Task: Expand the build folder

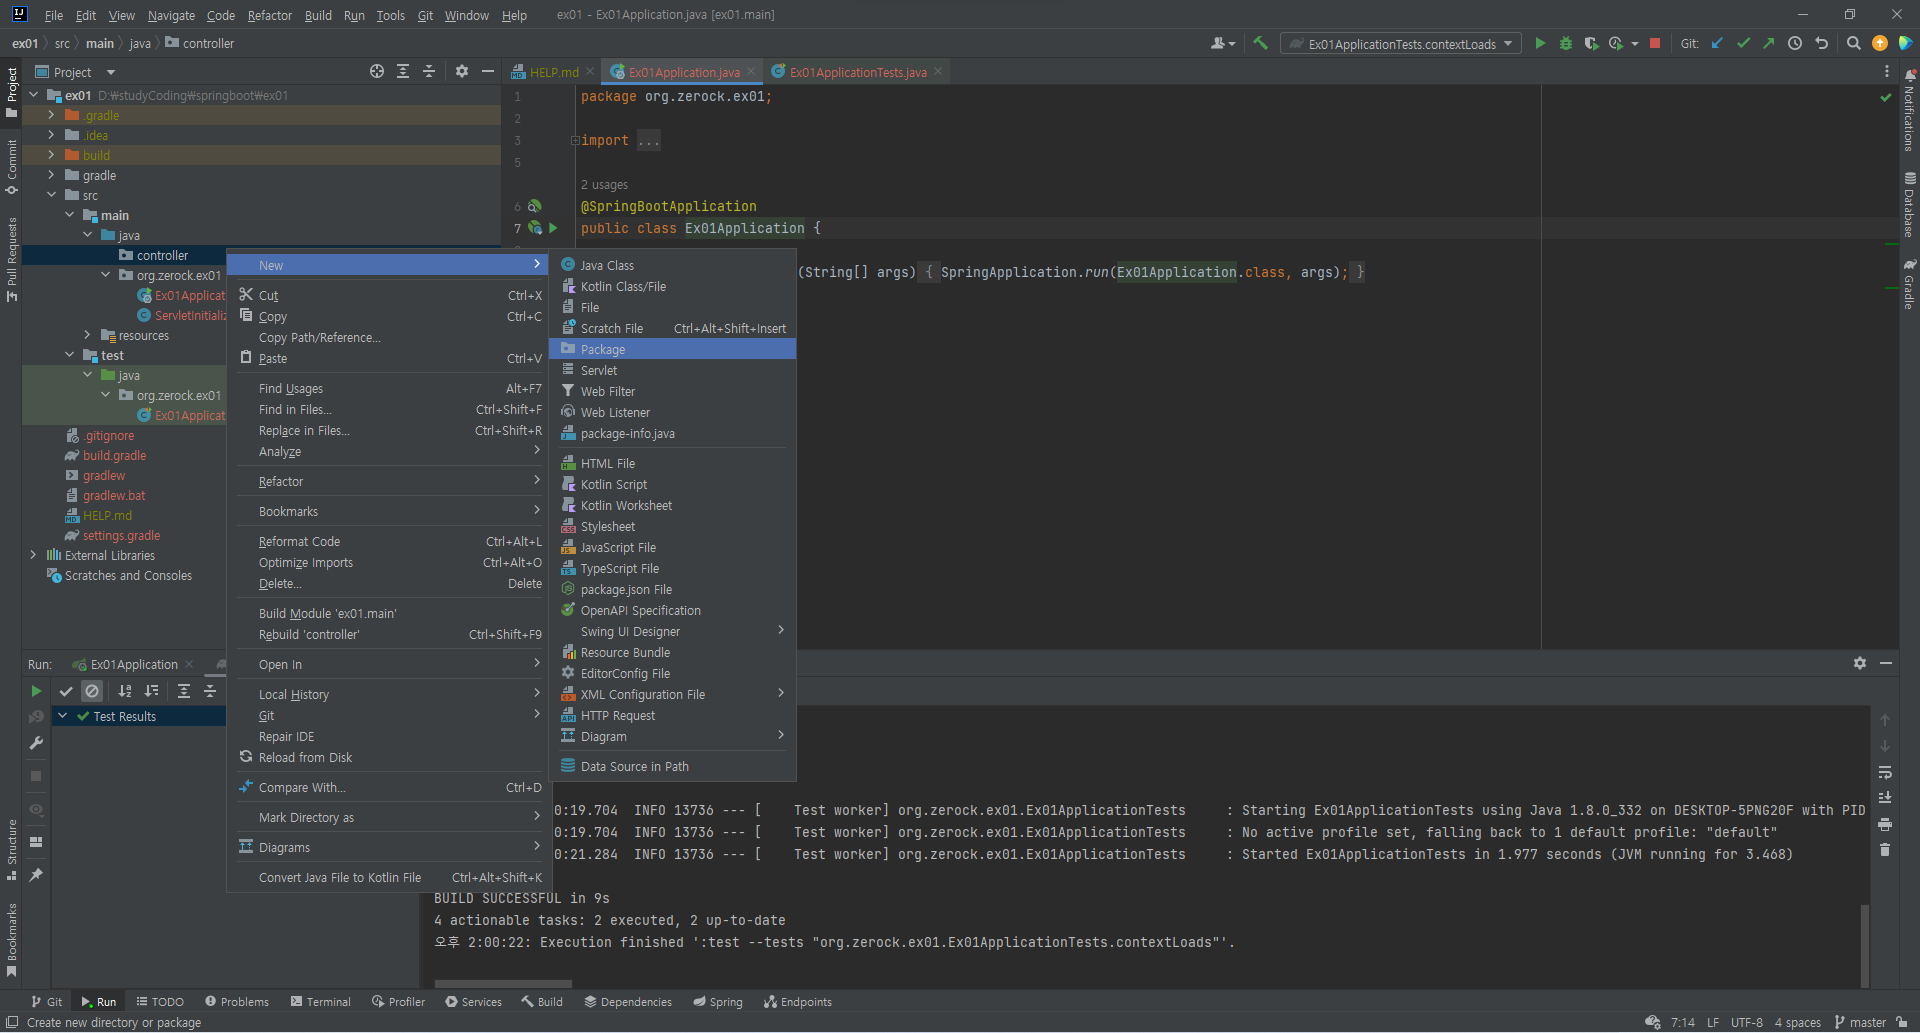Action: tap(51, 155)
